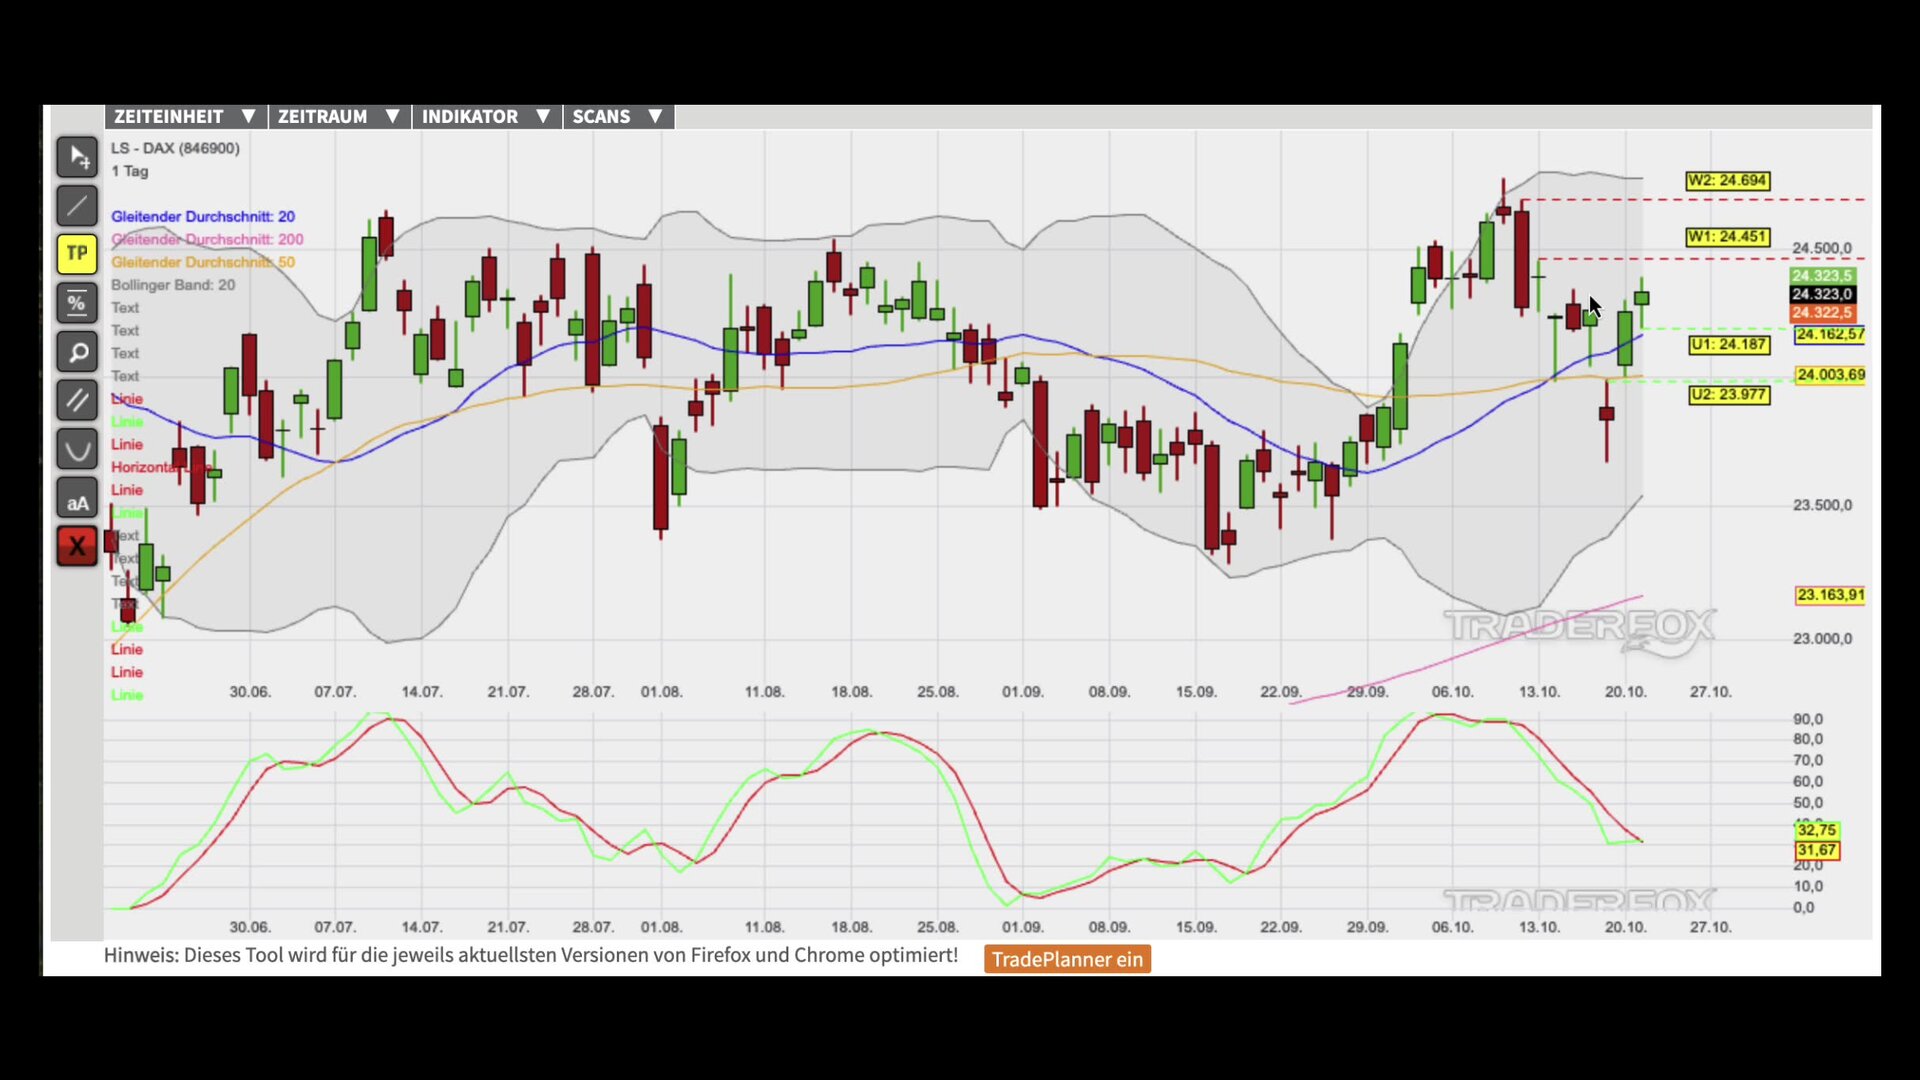
Task: Toggle the yellow TP TradePlanner tool
Action: [77, 254]
